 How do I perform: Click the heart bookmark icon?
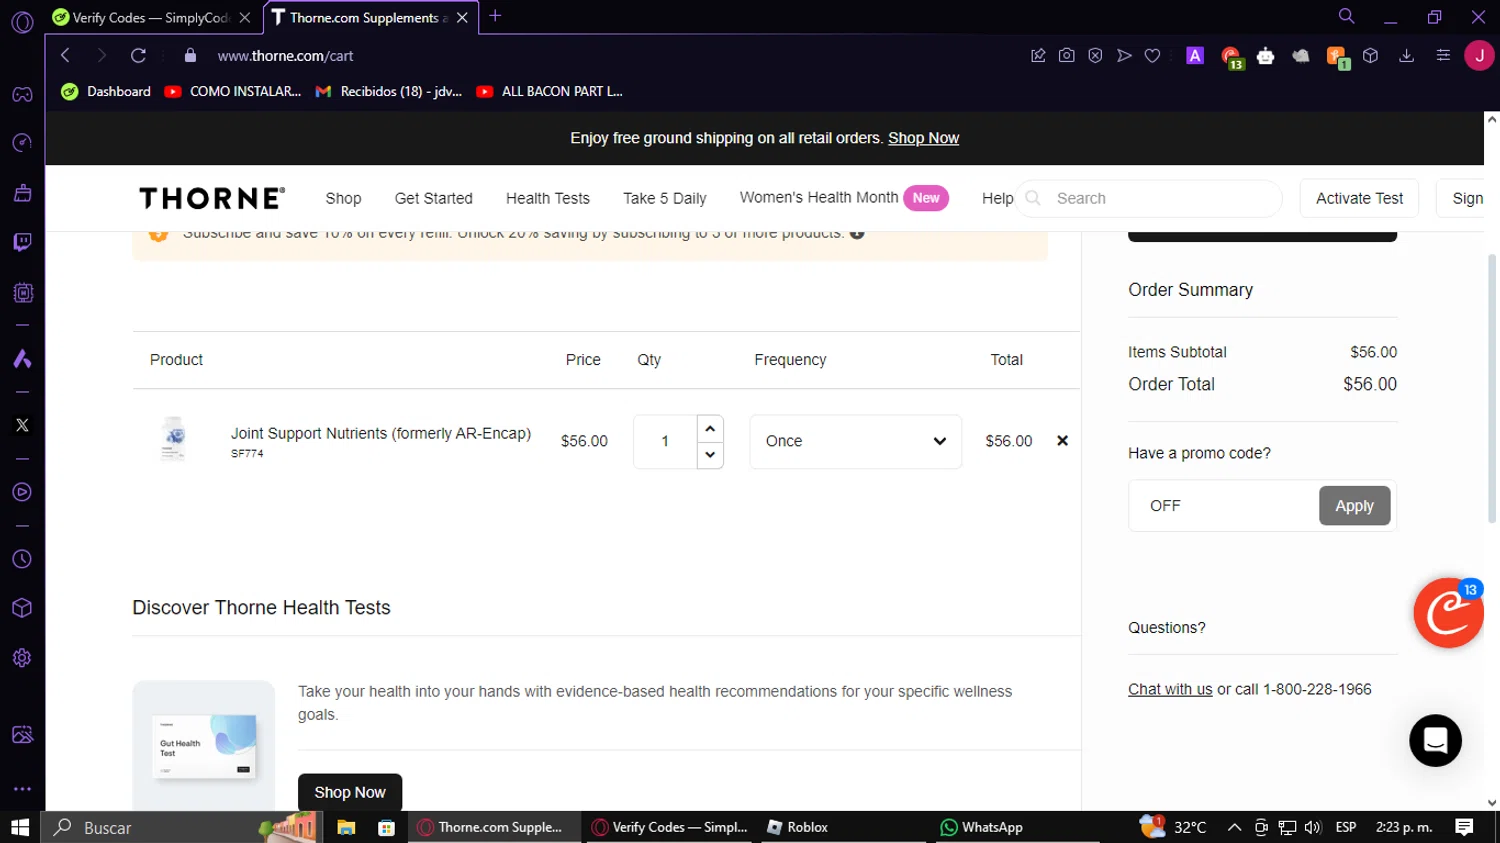1152,56
